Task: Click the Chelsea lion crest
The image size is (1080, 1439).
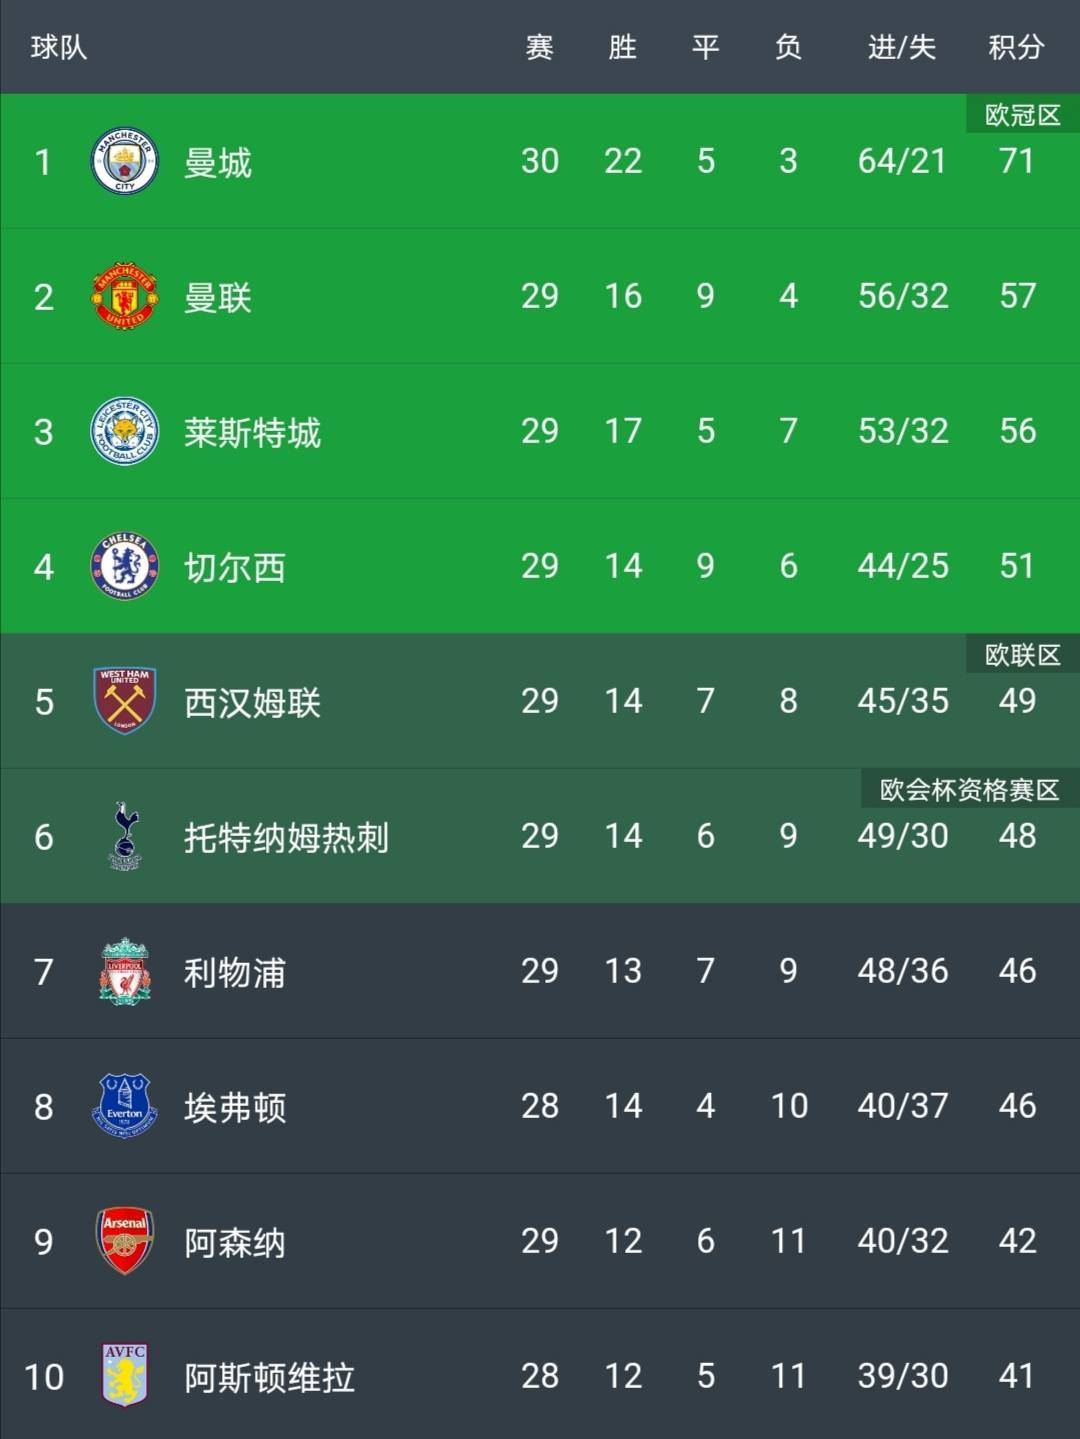Action: click(125, 567)
